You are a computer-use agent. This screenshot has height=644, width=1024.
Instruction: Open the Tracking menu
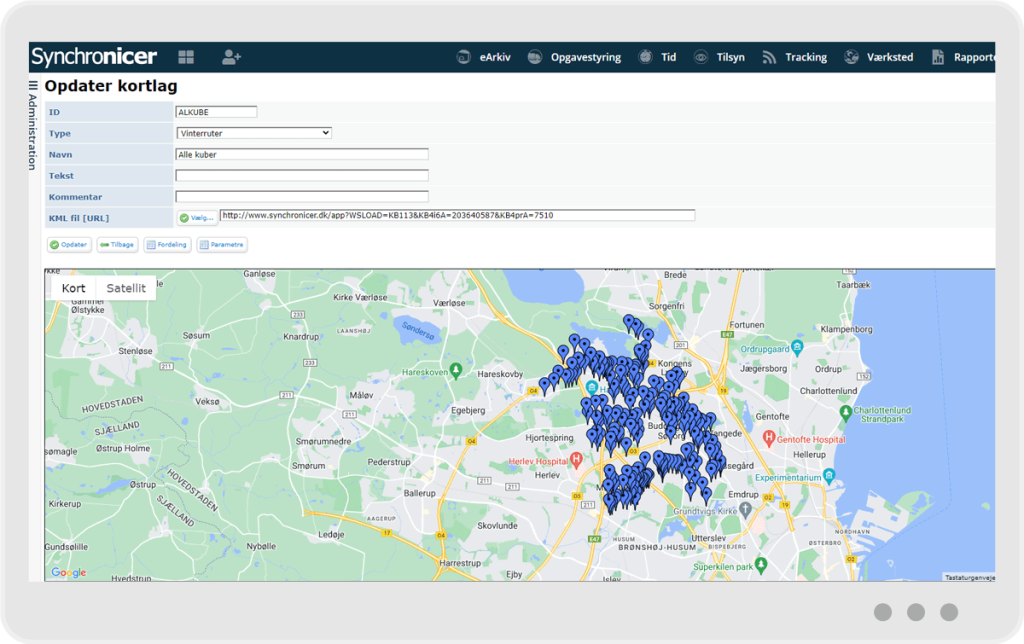point(806,57)
